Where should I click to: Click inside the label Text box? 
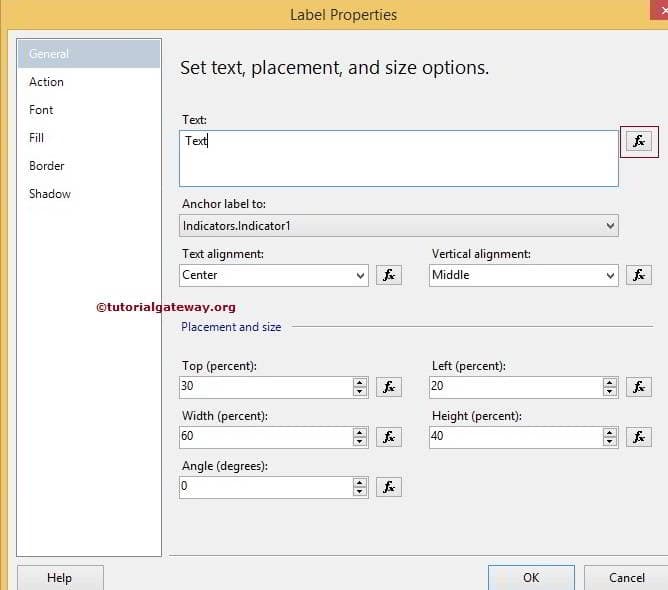399,158
